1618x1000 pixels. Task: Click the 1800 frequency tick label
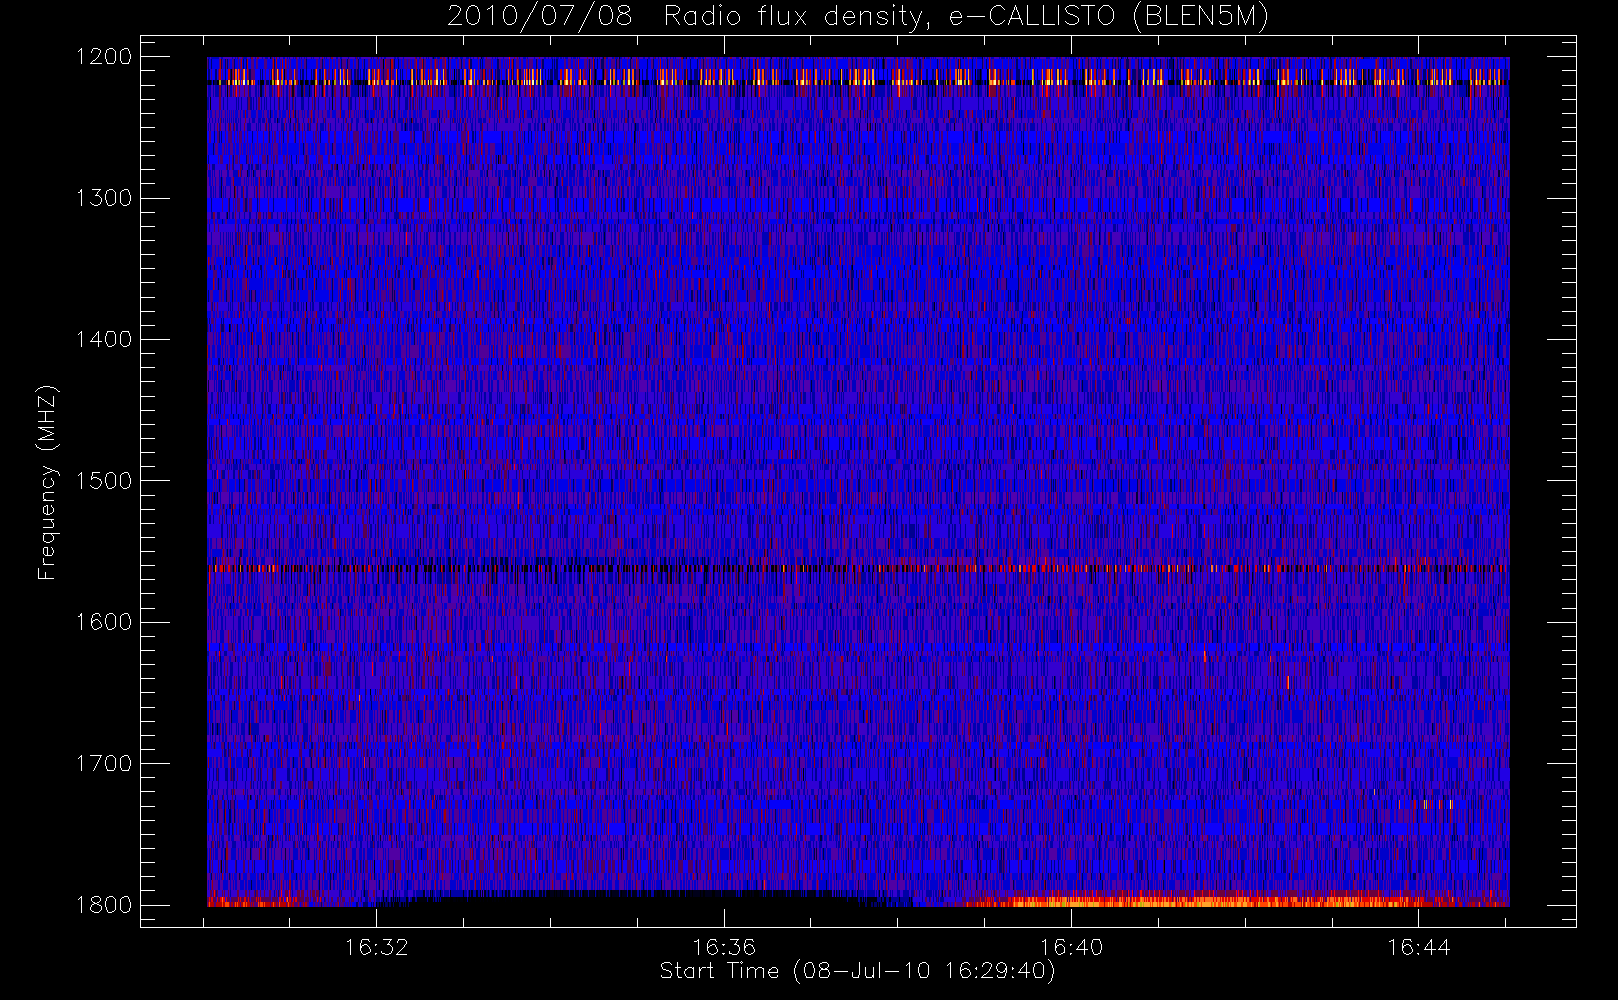tap(104, 904)
